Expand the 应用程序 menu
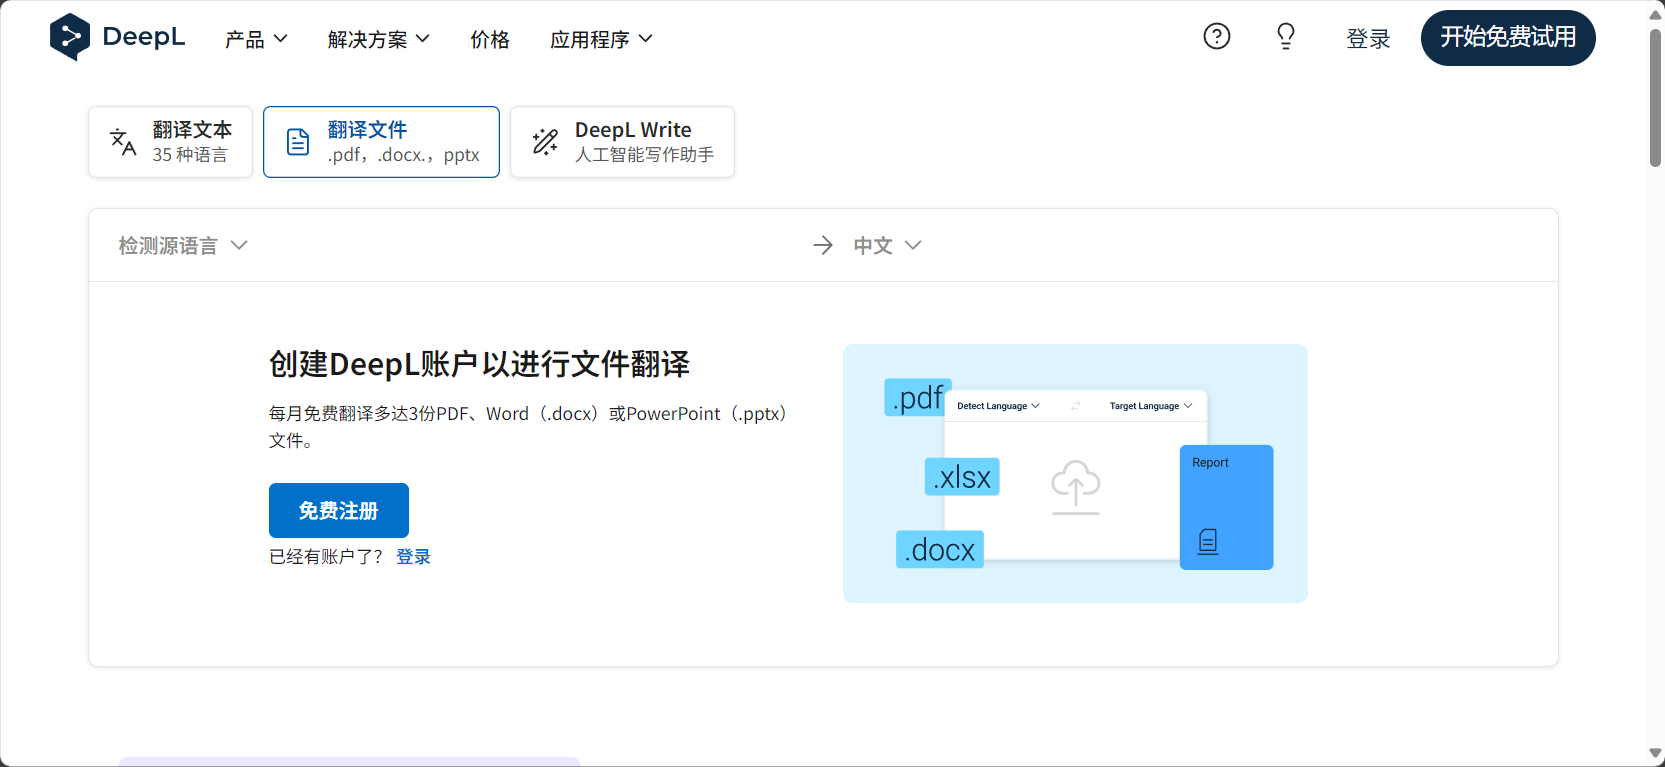This screenshot has width=1665, height=767. click(x=601, y=39)
